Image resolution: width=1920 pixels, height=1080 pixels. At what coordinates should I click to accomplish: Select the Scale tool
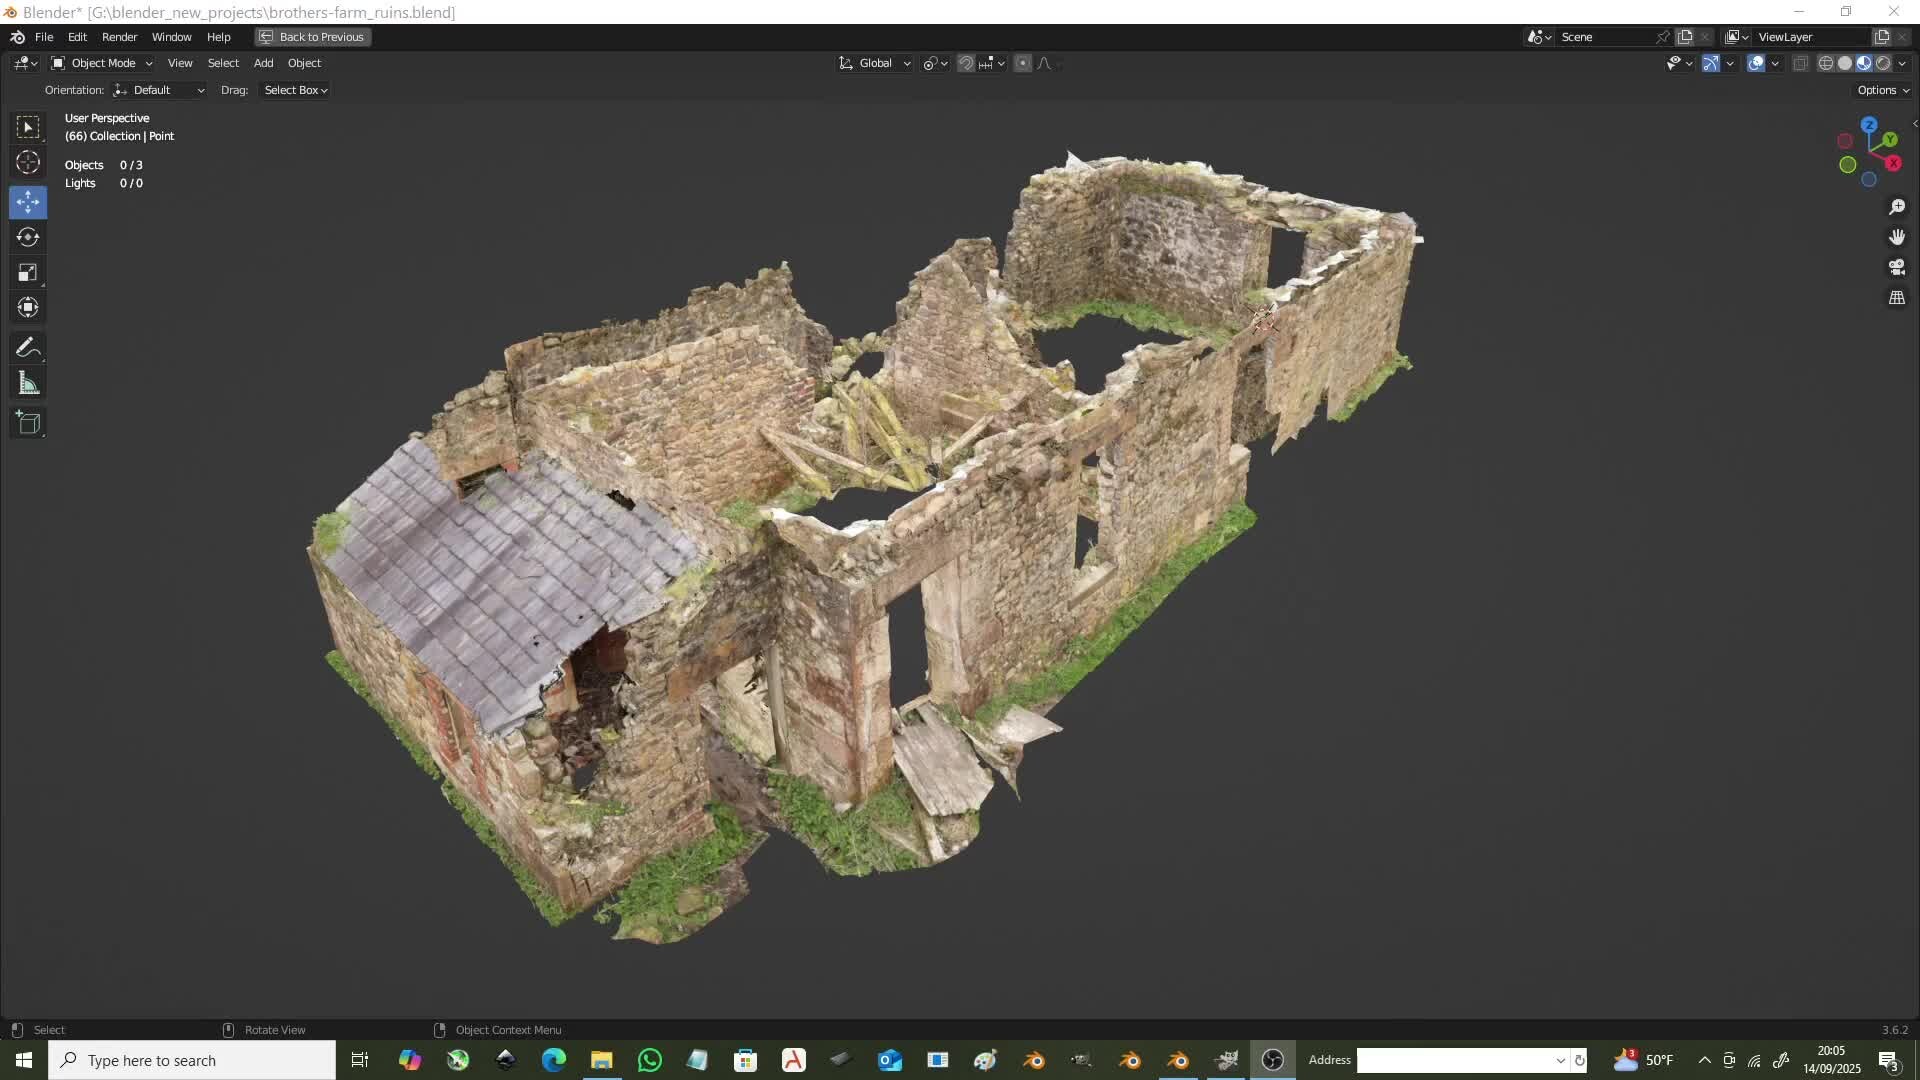click(x=28, y=272)
